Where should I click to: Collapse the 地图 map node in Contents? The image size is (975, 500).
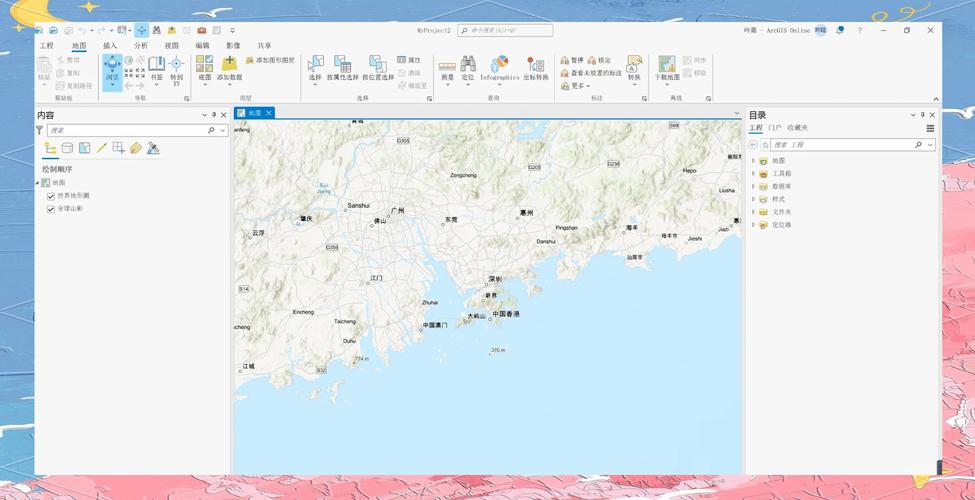(37, 183)
